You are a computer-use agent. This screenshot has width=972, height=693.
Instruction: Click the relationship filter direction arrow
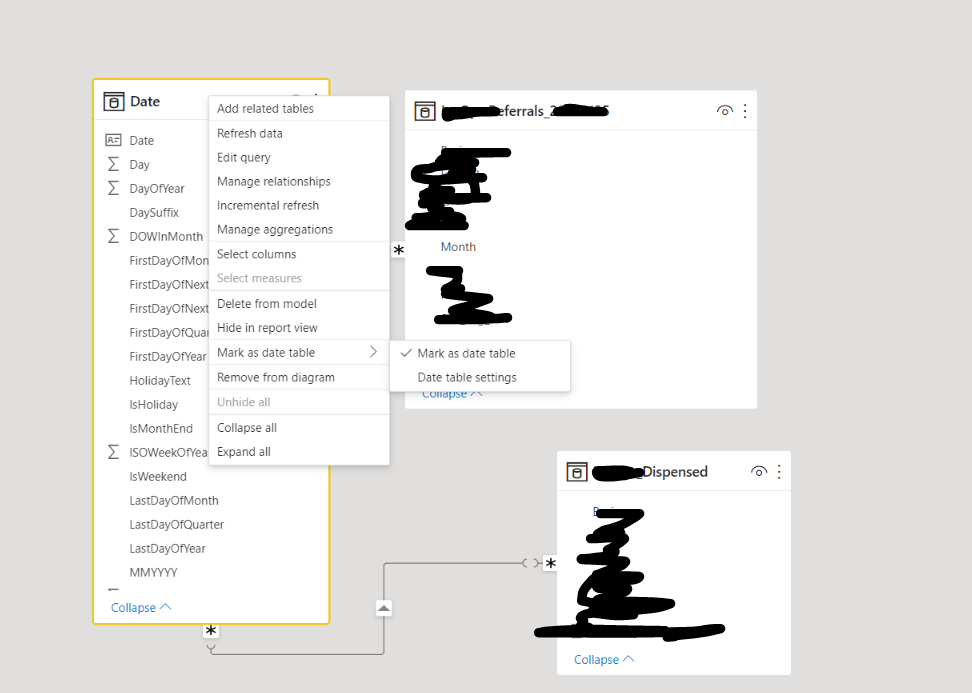pyautogui.click(x=384, y=608)
